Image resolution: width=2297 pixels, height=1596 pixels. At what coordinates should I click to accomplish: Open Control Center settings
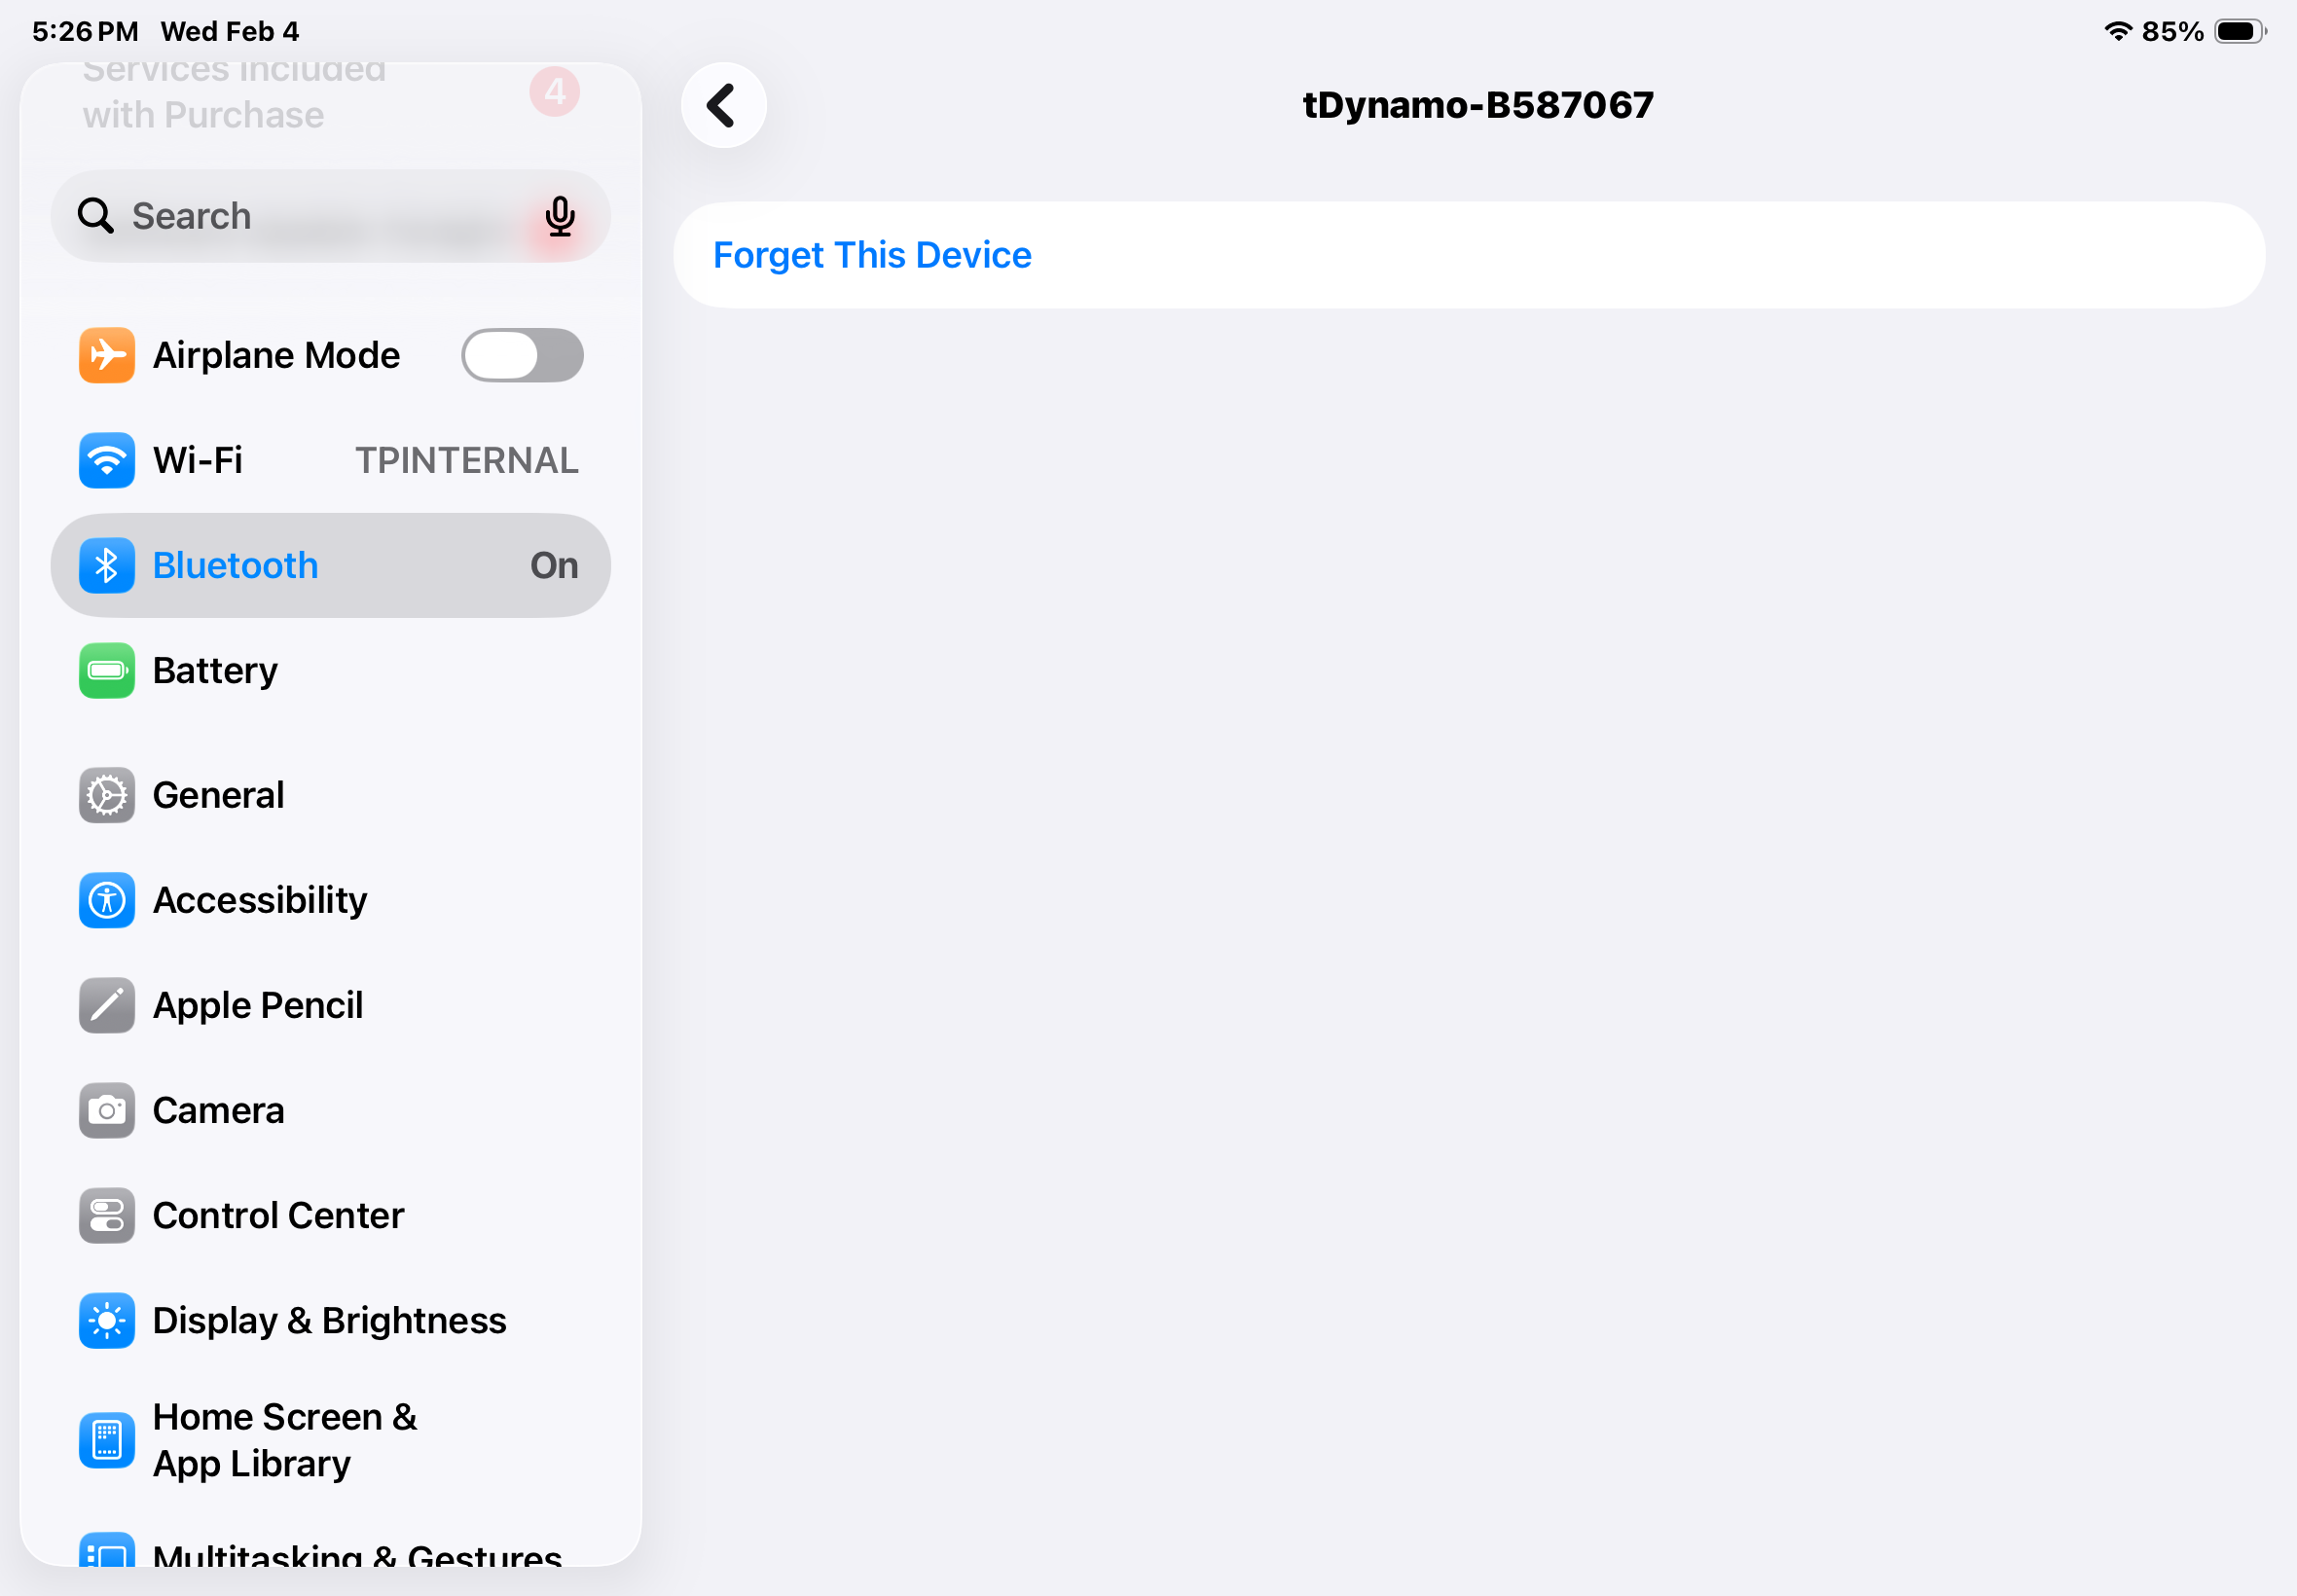(330, 1215)
